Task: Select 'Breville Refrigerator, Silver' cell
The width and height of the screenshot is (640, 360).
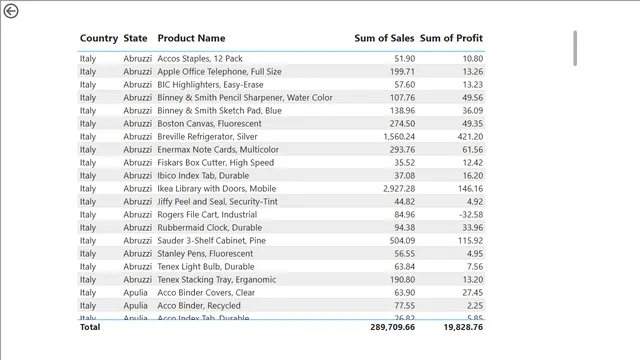Action: click(207, 137)
